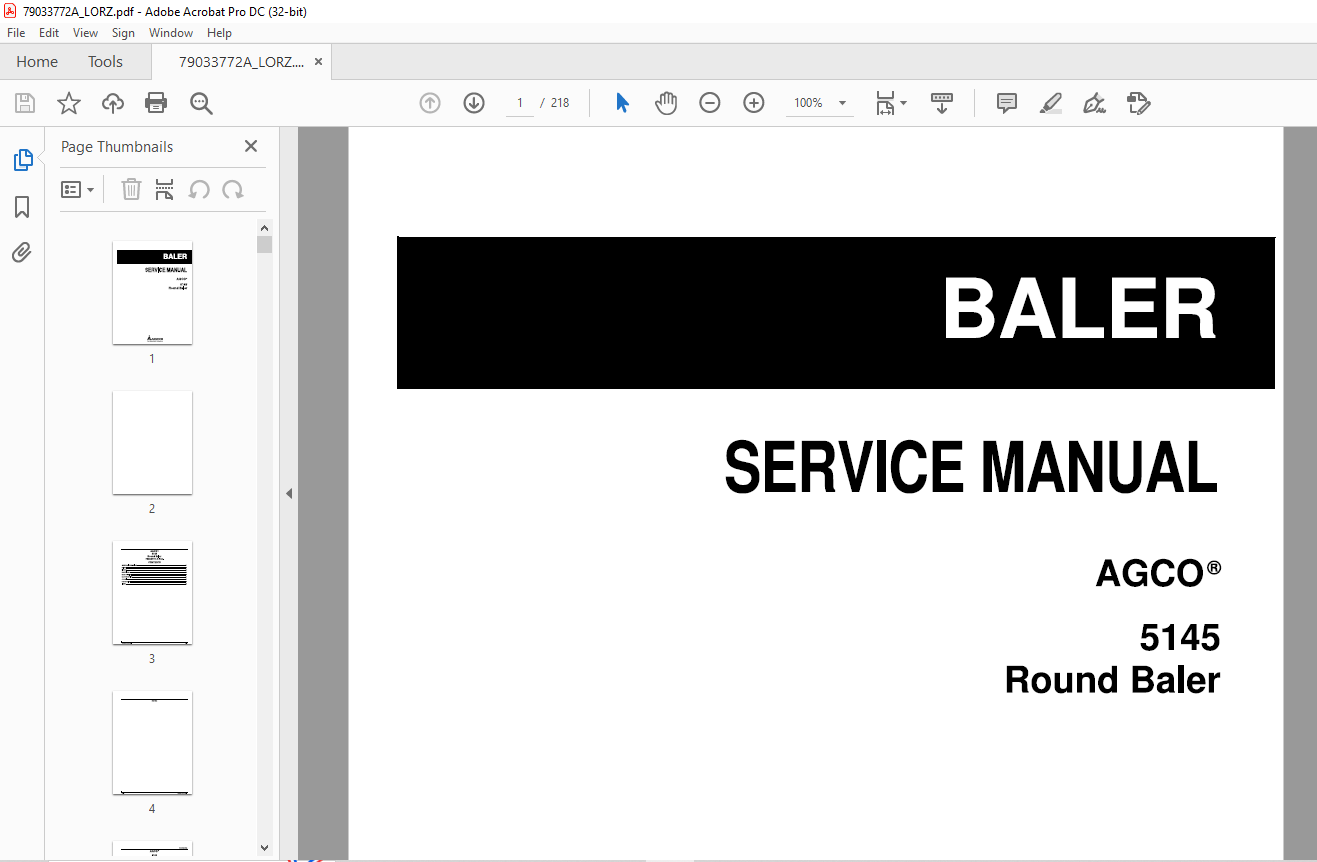Screen dimensions: 1317x862
Task: Print the document with the printer icon
Action: tap(156, 103)
